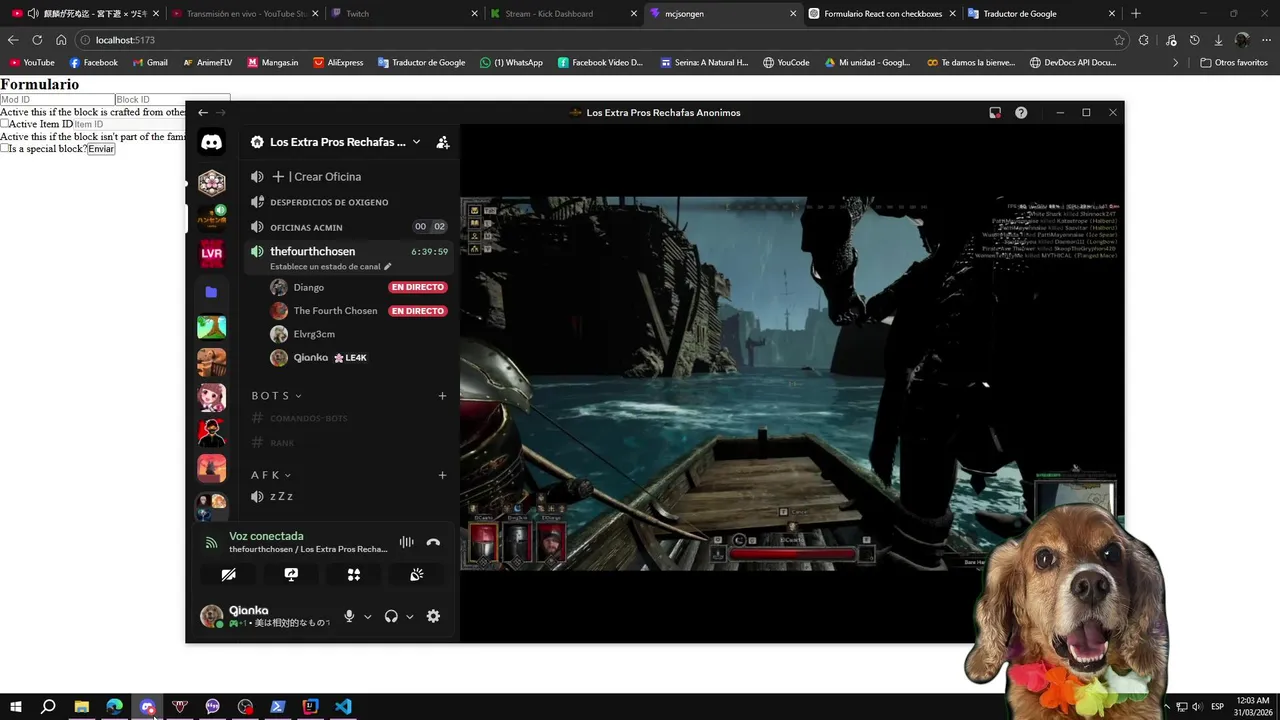Open Windows Start menu
The image size is (1280, 720).
[15, 706]
